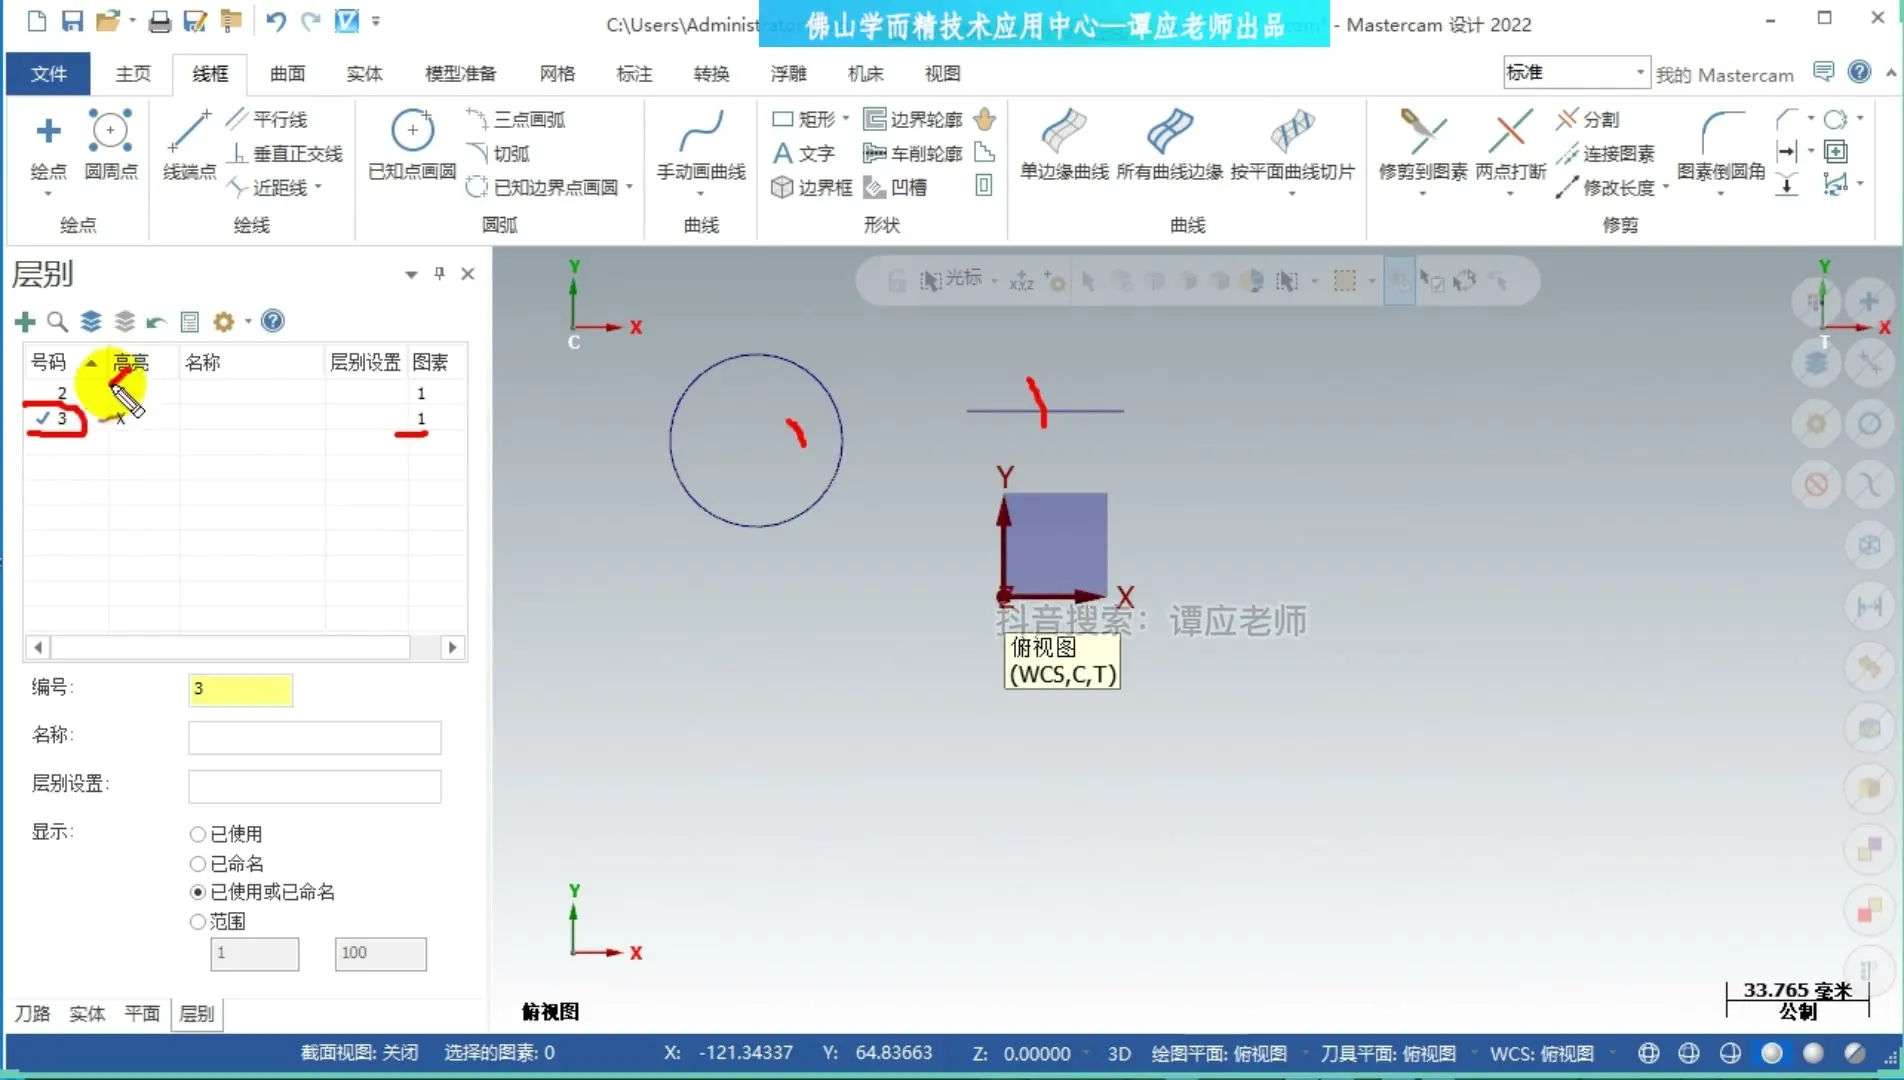1904x1080 pixels.
Task: Select the 范围 display radio button
Action: click(198, 921)
